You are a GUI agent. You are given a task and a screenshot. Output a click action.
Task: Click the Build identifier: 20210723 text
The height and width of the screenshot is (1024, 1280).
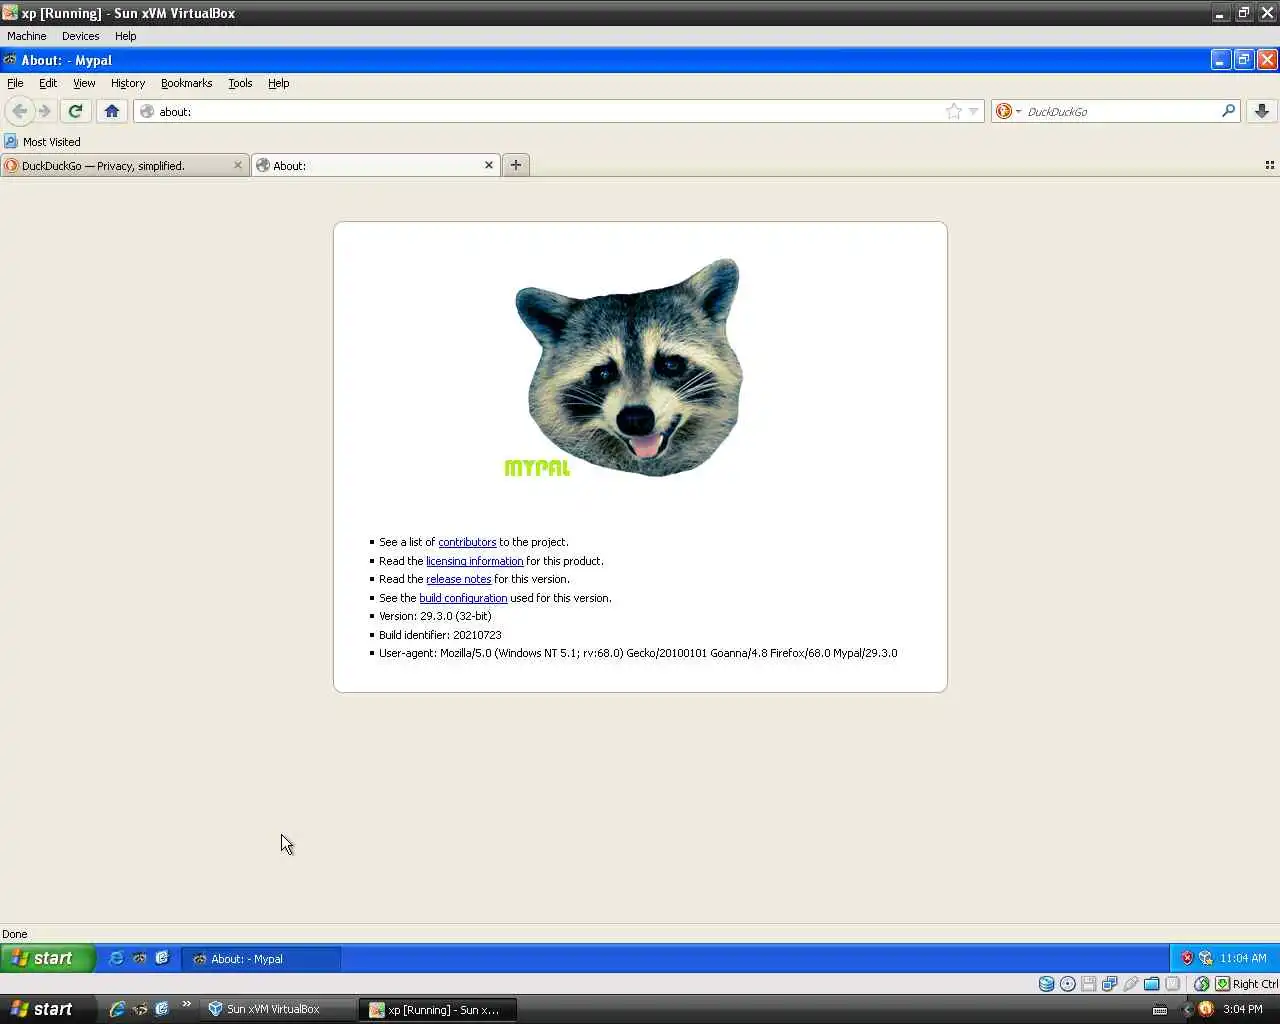[x=440, y=635]
